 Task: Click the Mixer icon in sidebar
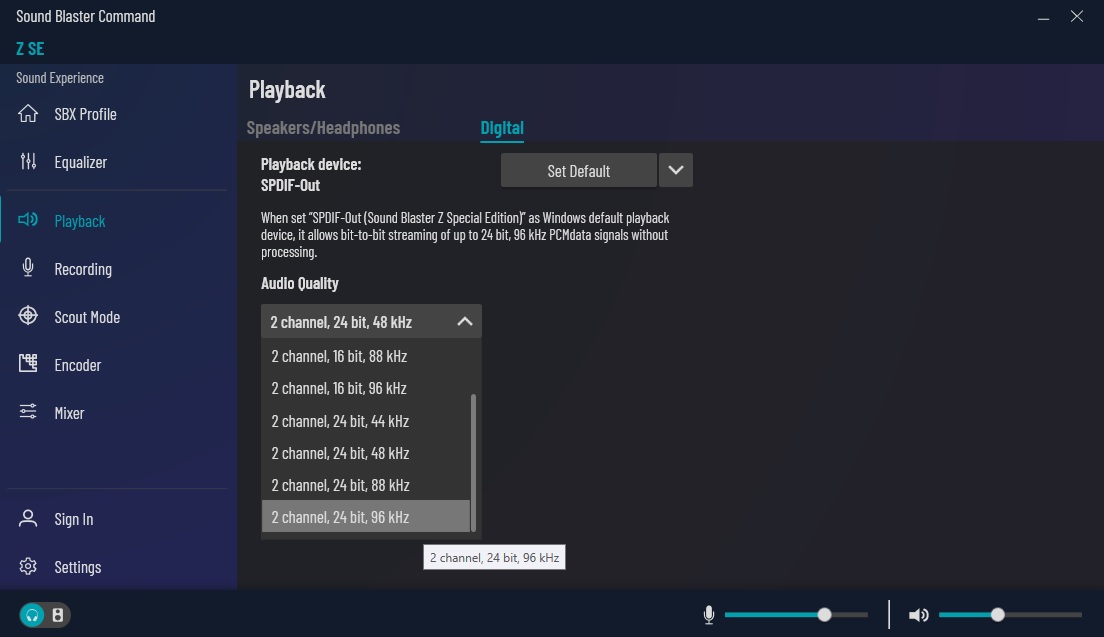pyautogui.click(x=28, y=411)
